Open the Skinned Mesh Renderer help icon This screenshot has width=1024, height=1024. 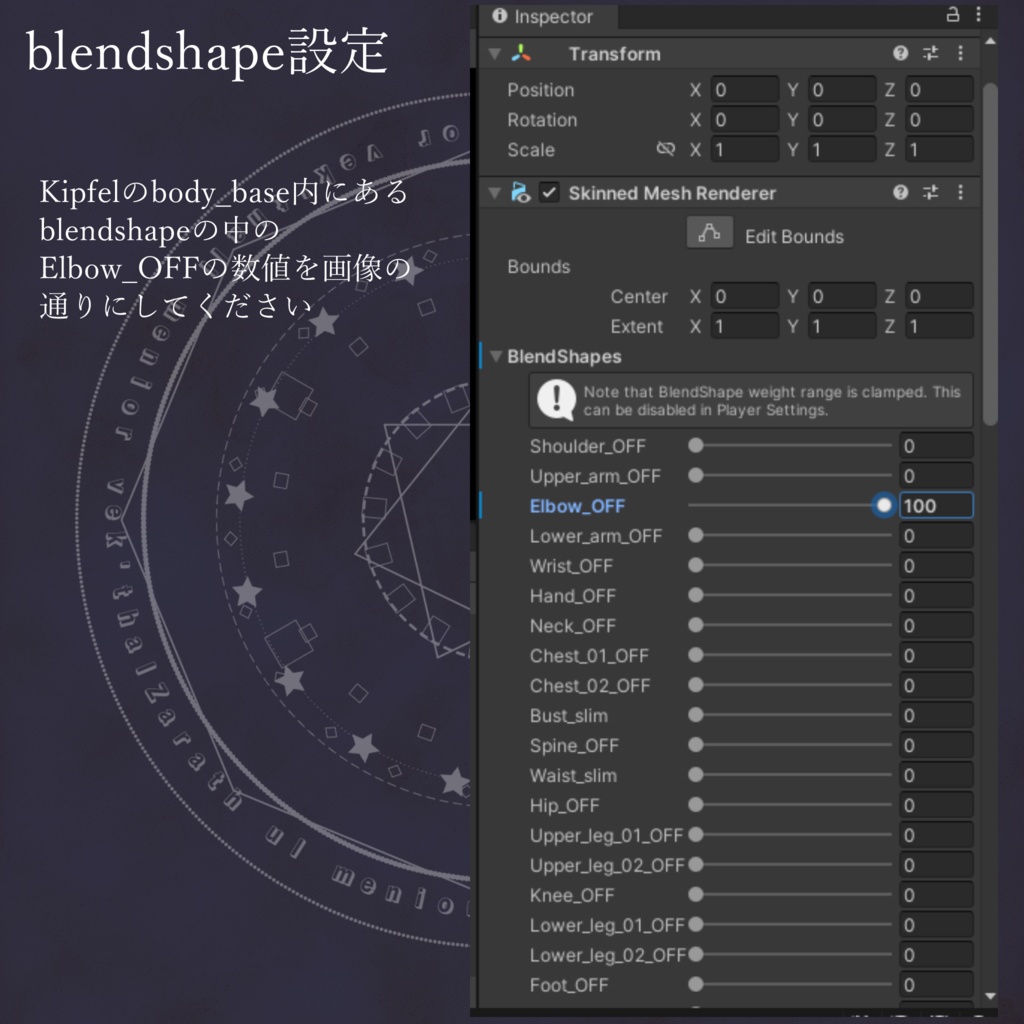(x=899, y=193)
